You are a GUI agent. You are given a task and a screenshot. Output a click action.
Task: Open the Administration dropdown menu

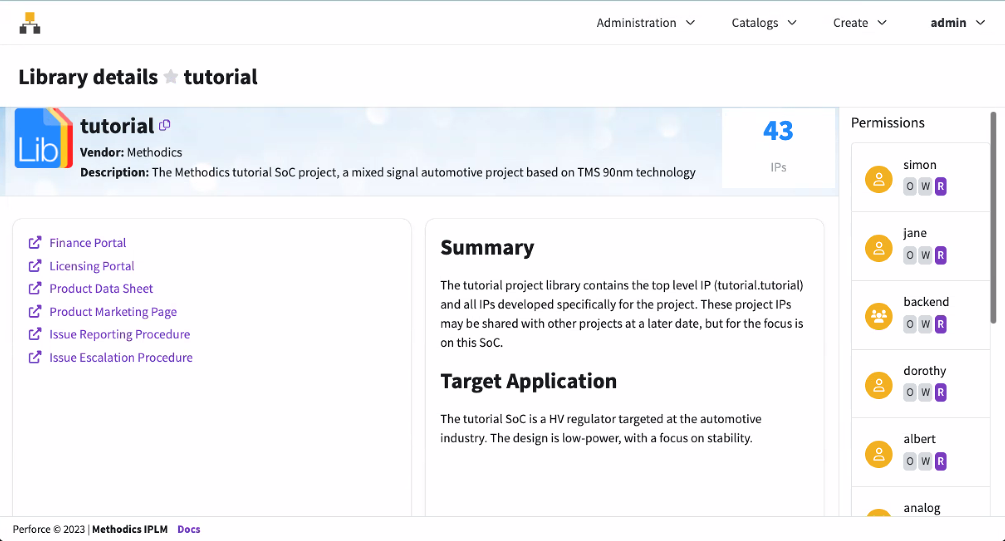click(645, 23)
